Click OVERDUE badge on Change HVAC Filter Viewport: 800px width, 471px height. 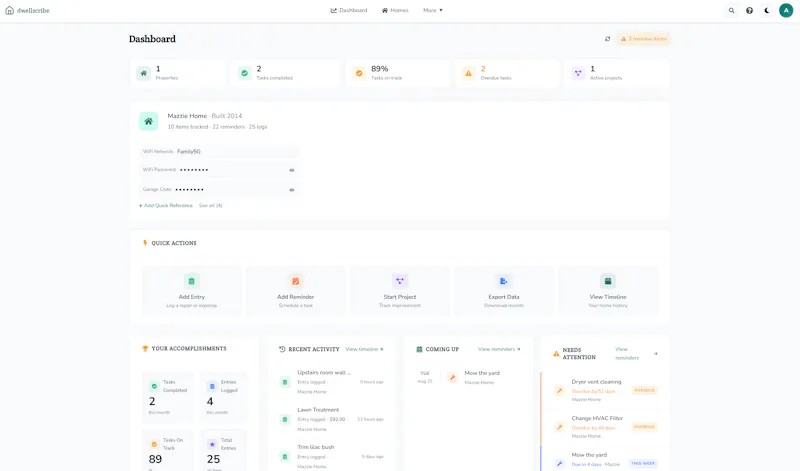pos(644,427)
